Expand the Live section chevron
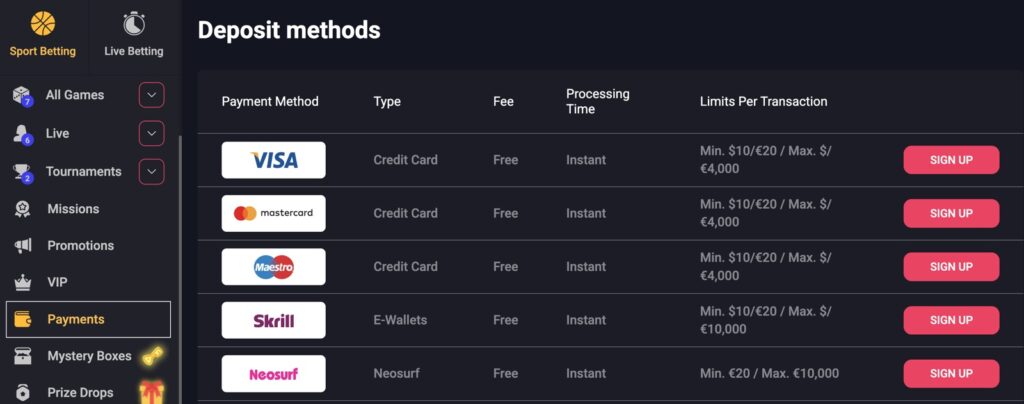Viewport: 1024px width, 404px height. (152, 133)
